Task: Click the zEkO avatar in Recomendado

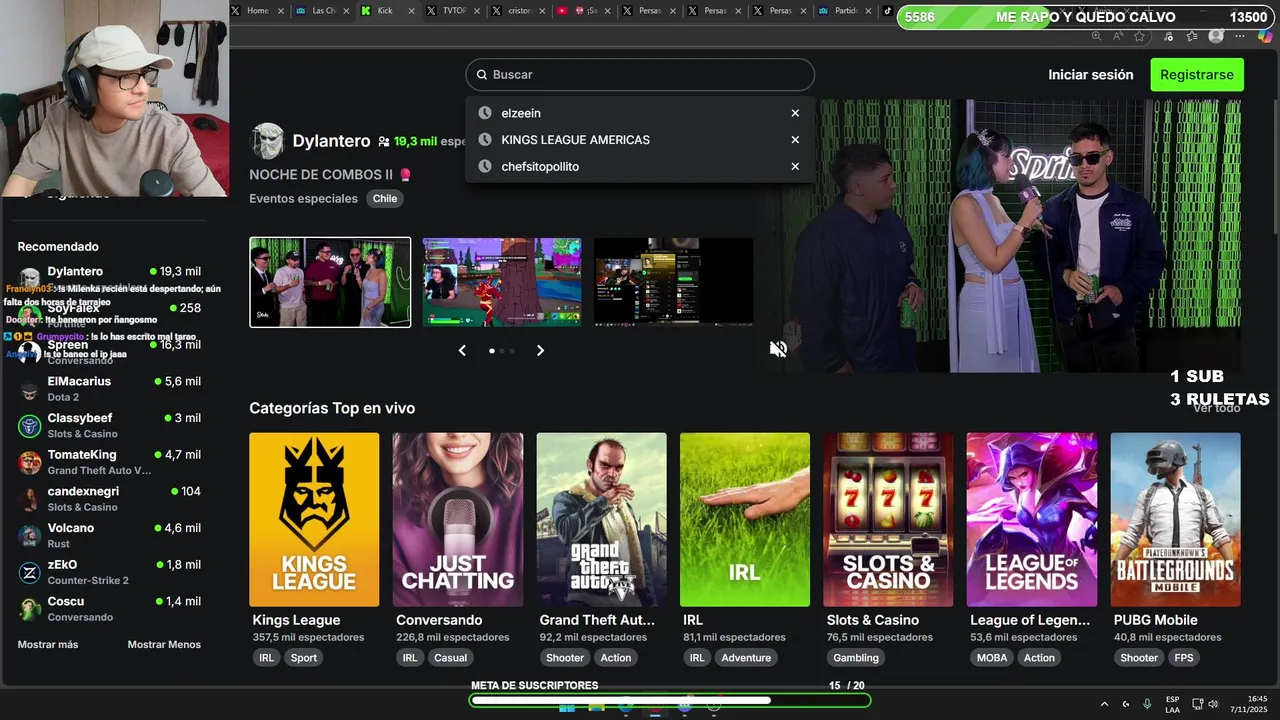Action: [29, 572]
